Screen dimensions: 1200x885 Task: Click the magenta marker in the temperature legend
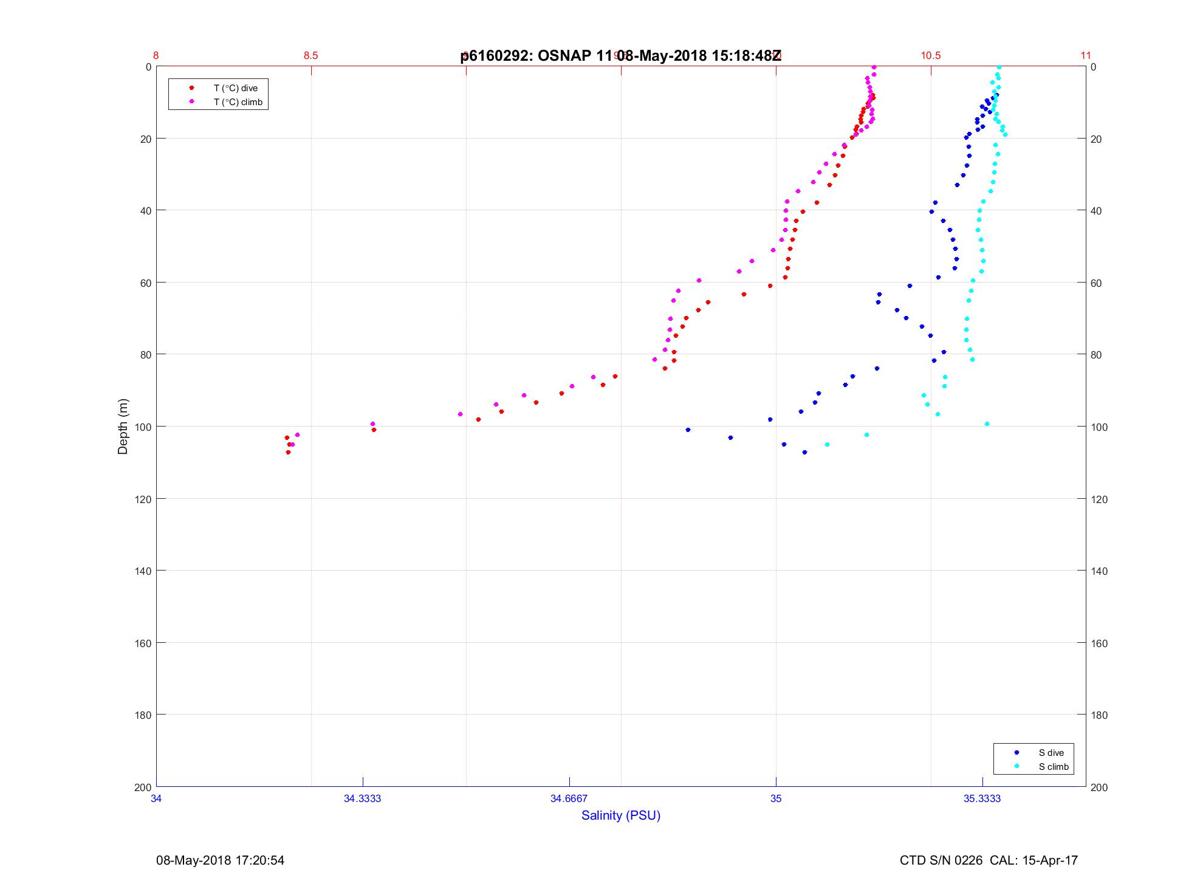[191, 102]
